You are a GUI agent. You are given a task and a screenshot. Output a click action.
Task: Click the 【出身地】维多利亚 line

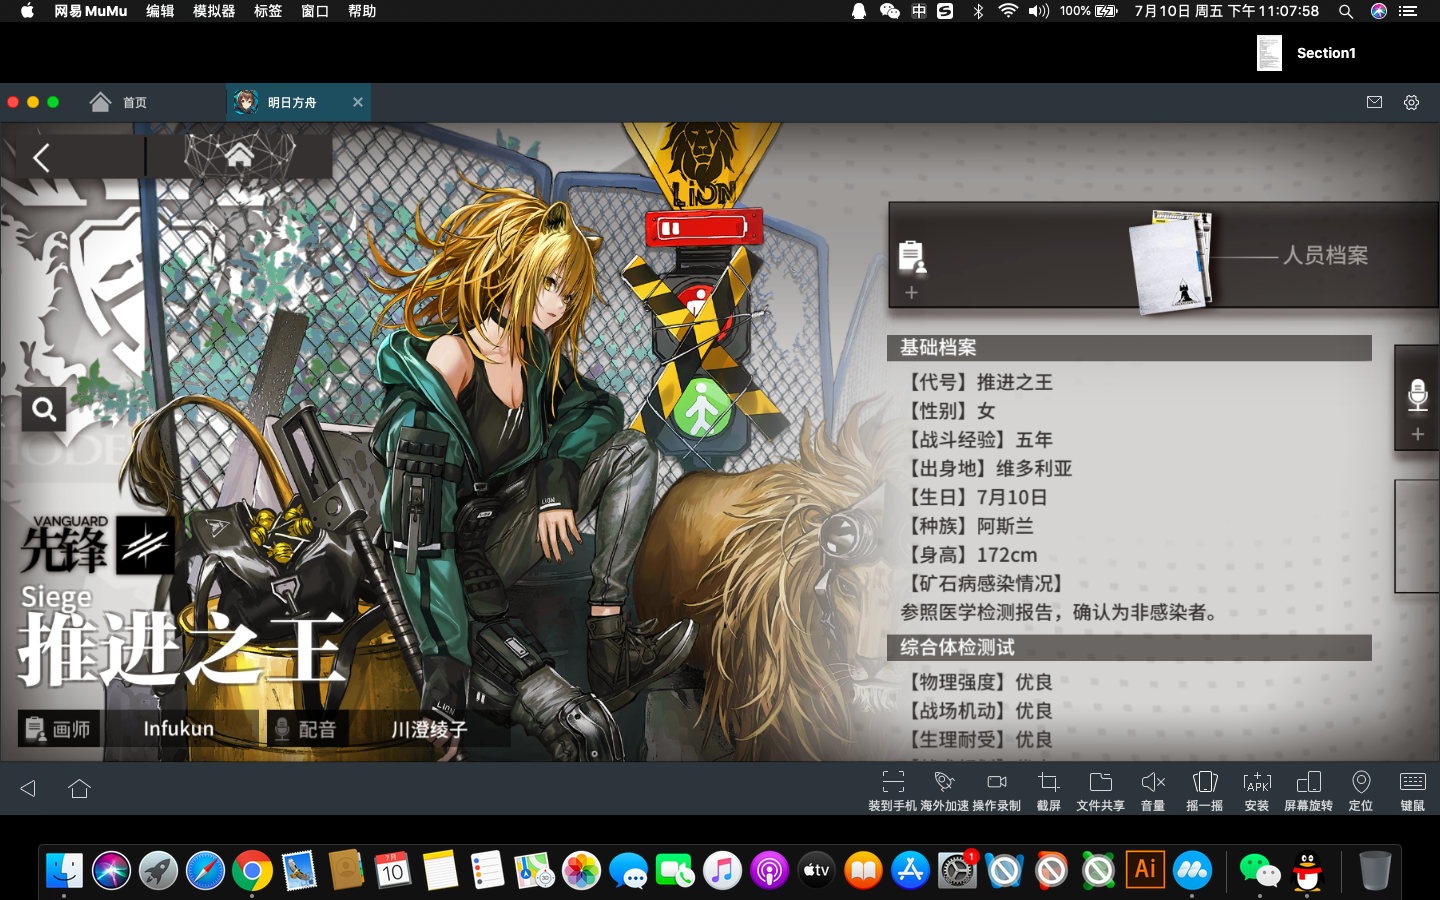(x=986, y=468)
